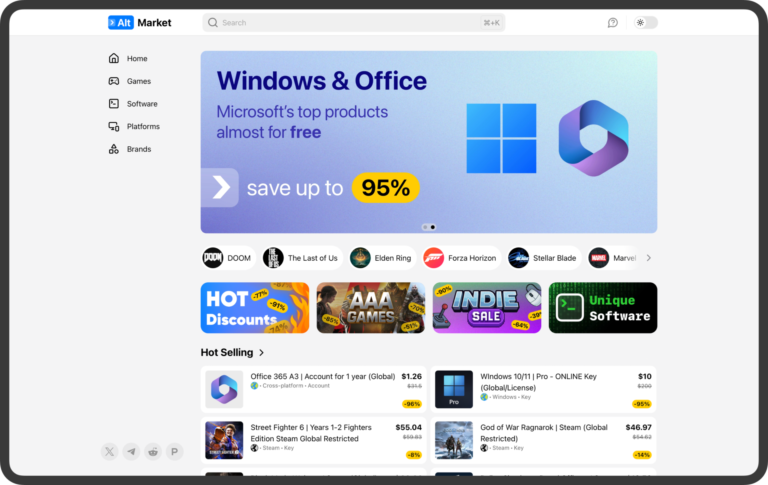Open the HOT Discounts banner

[x=255, y=308]
